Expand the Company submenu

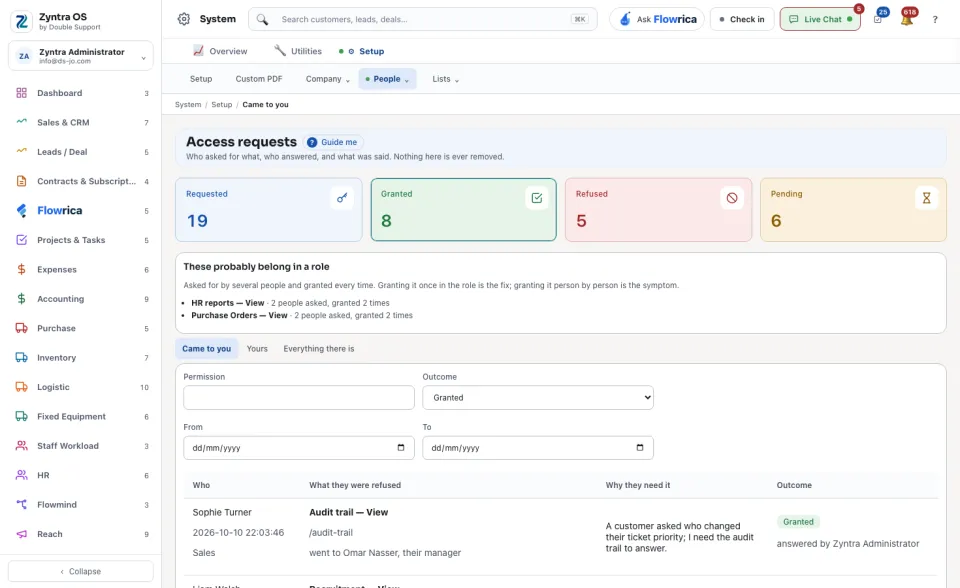328,79
